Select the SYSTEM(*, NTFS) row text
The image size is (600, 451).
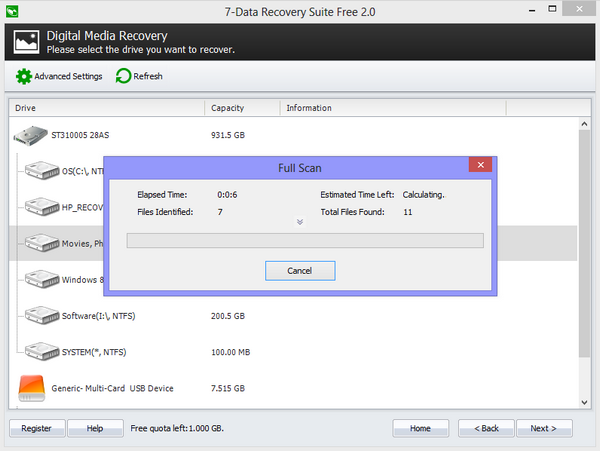click(x=94, y=352)
